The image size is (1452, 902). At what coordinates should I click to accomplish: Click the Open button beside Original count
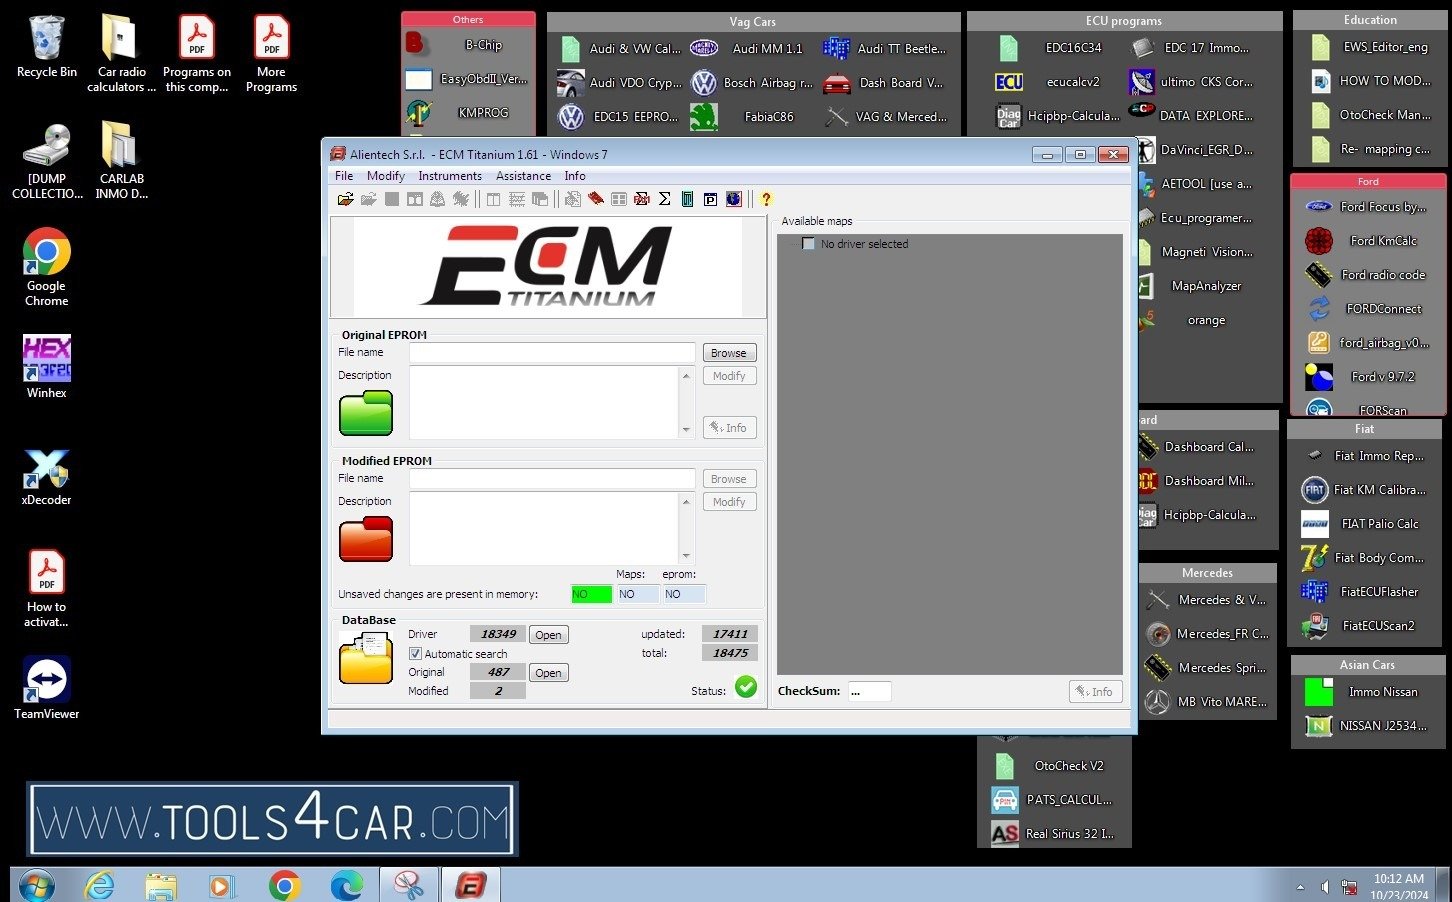click(548, 673)
